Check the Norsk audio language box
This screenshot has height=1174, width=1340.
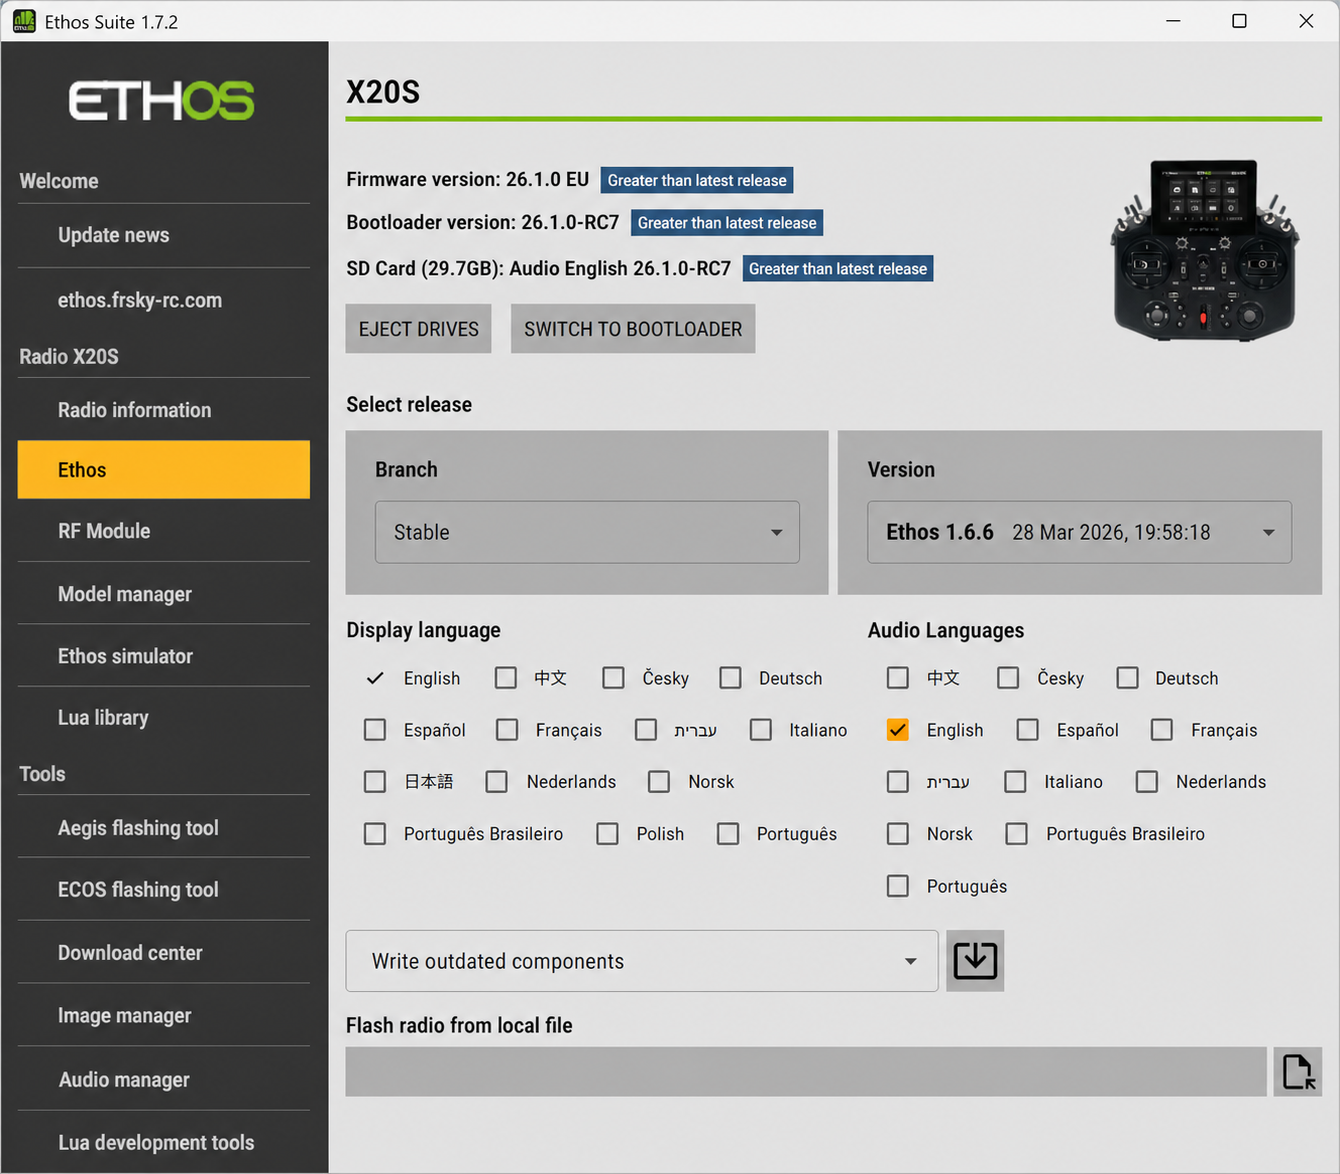point(898,833)
